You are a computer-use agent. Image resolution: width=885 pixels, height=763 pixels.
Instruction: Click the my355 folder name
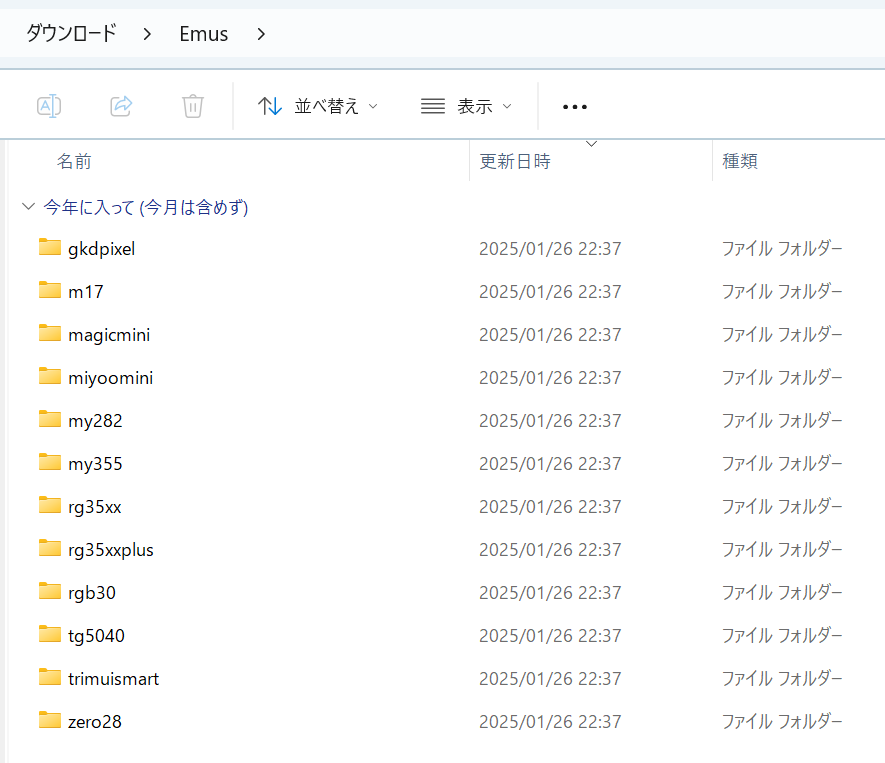click(x=95, y=464)
